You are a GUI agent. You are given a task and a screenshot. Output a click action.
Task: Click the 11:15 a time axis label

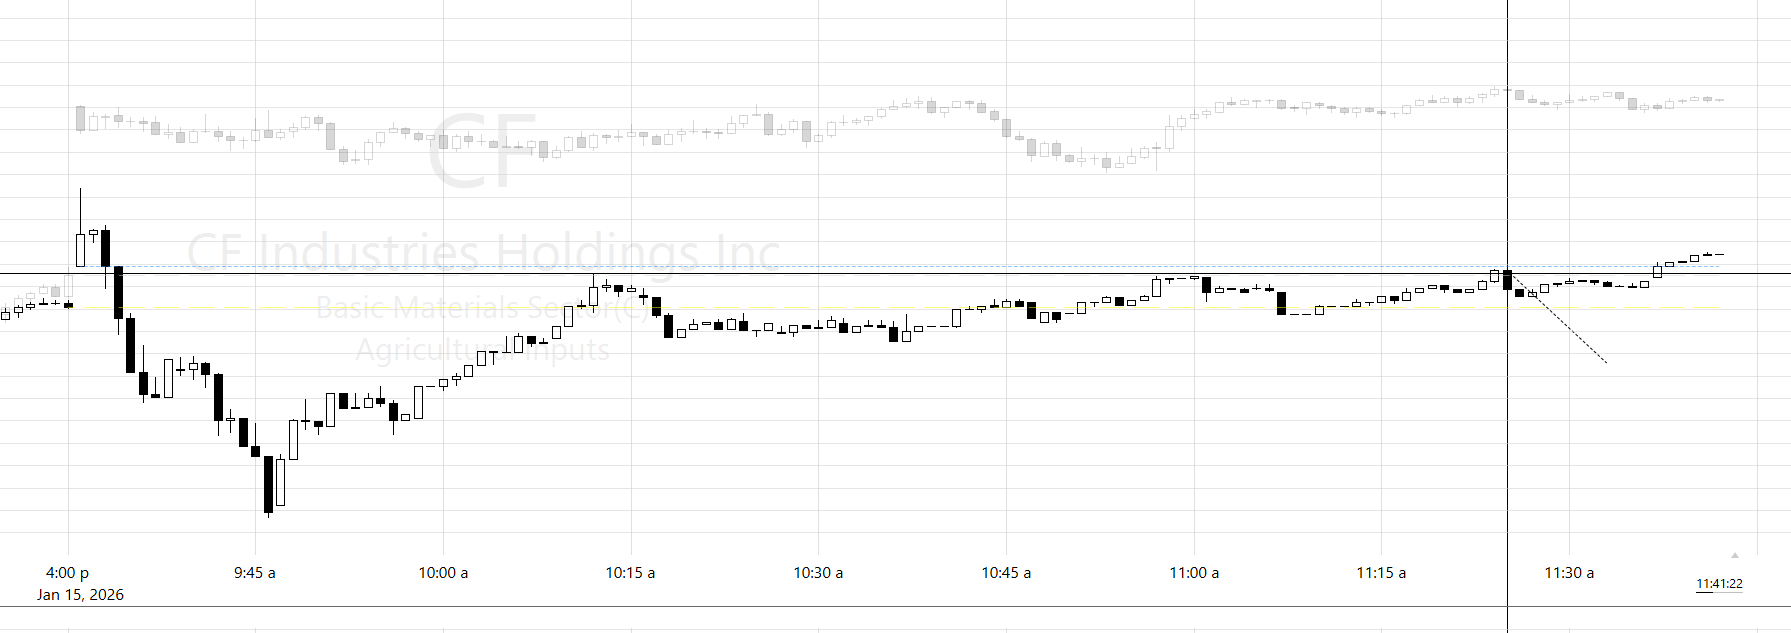point(1381,573)
